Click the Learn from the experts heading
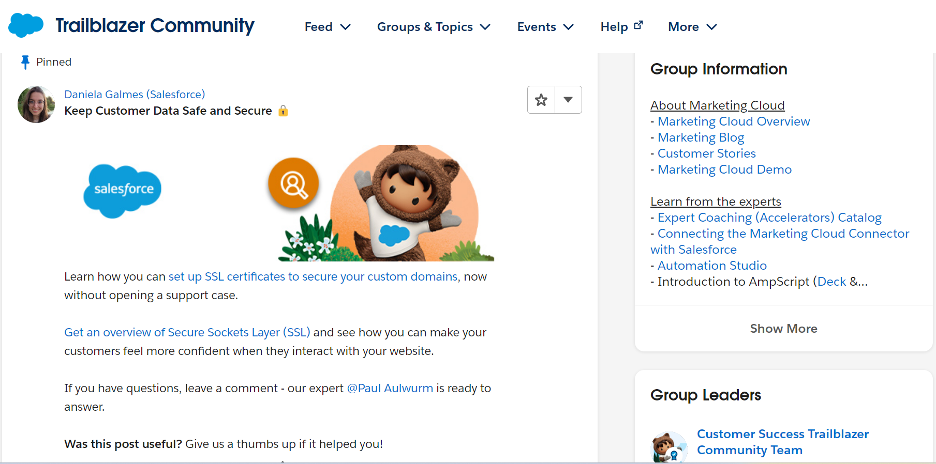The width and height of the screenshot is (936, 464). 716,202
